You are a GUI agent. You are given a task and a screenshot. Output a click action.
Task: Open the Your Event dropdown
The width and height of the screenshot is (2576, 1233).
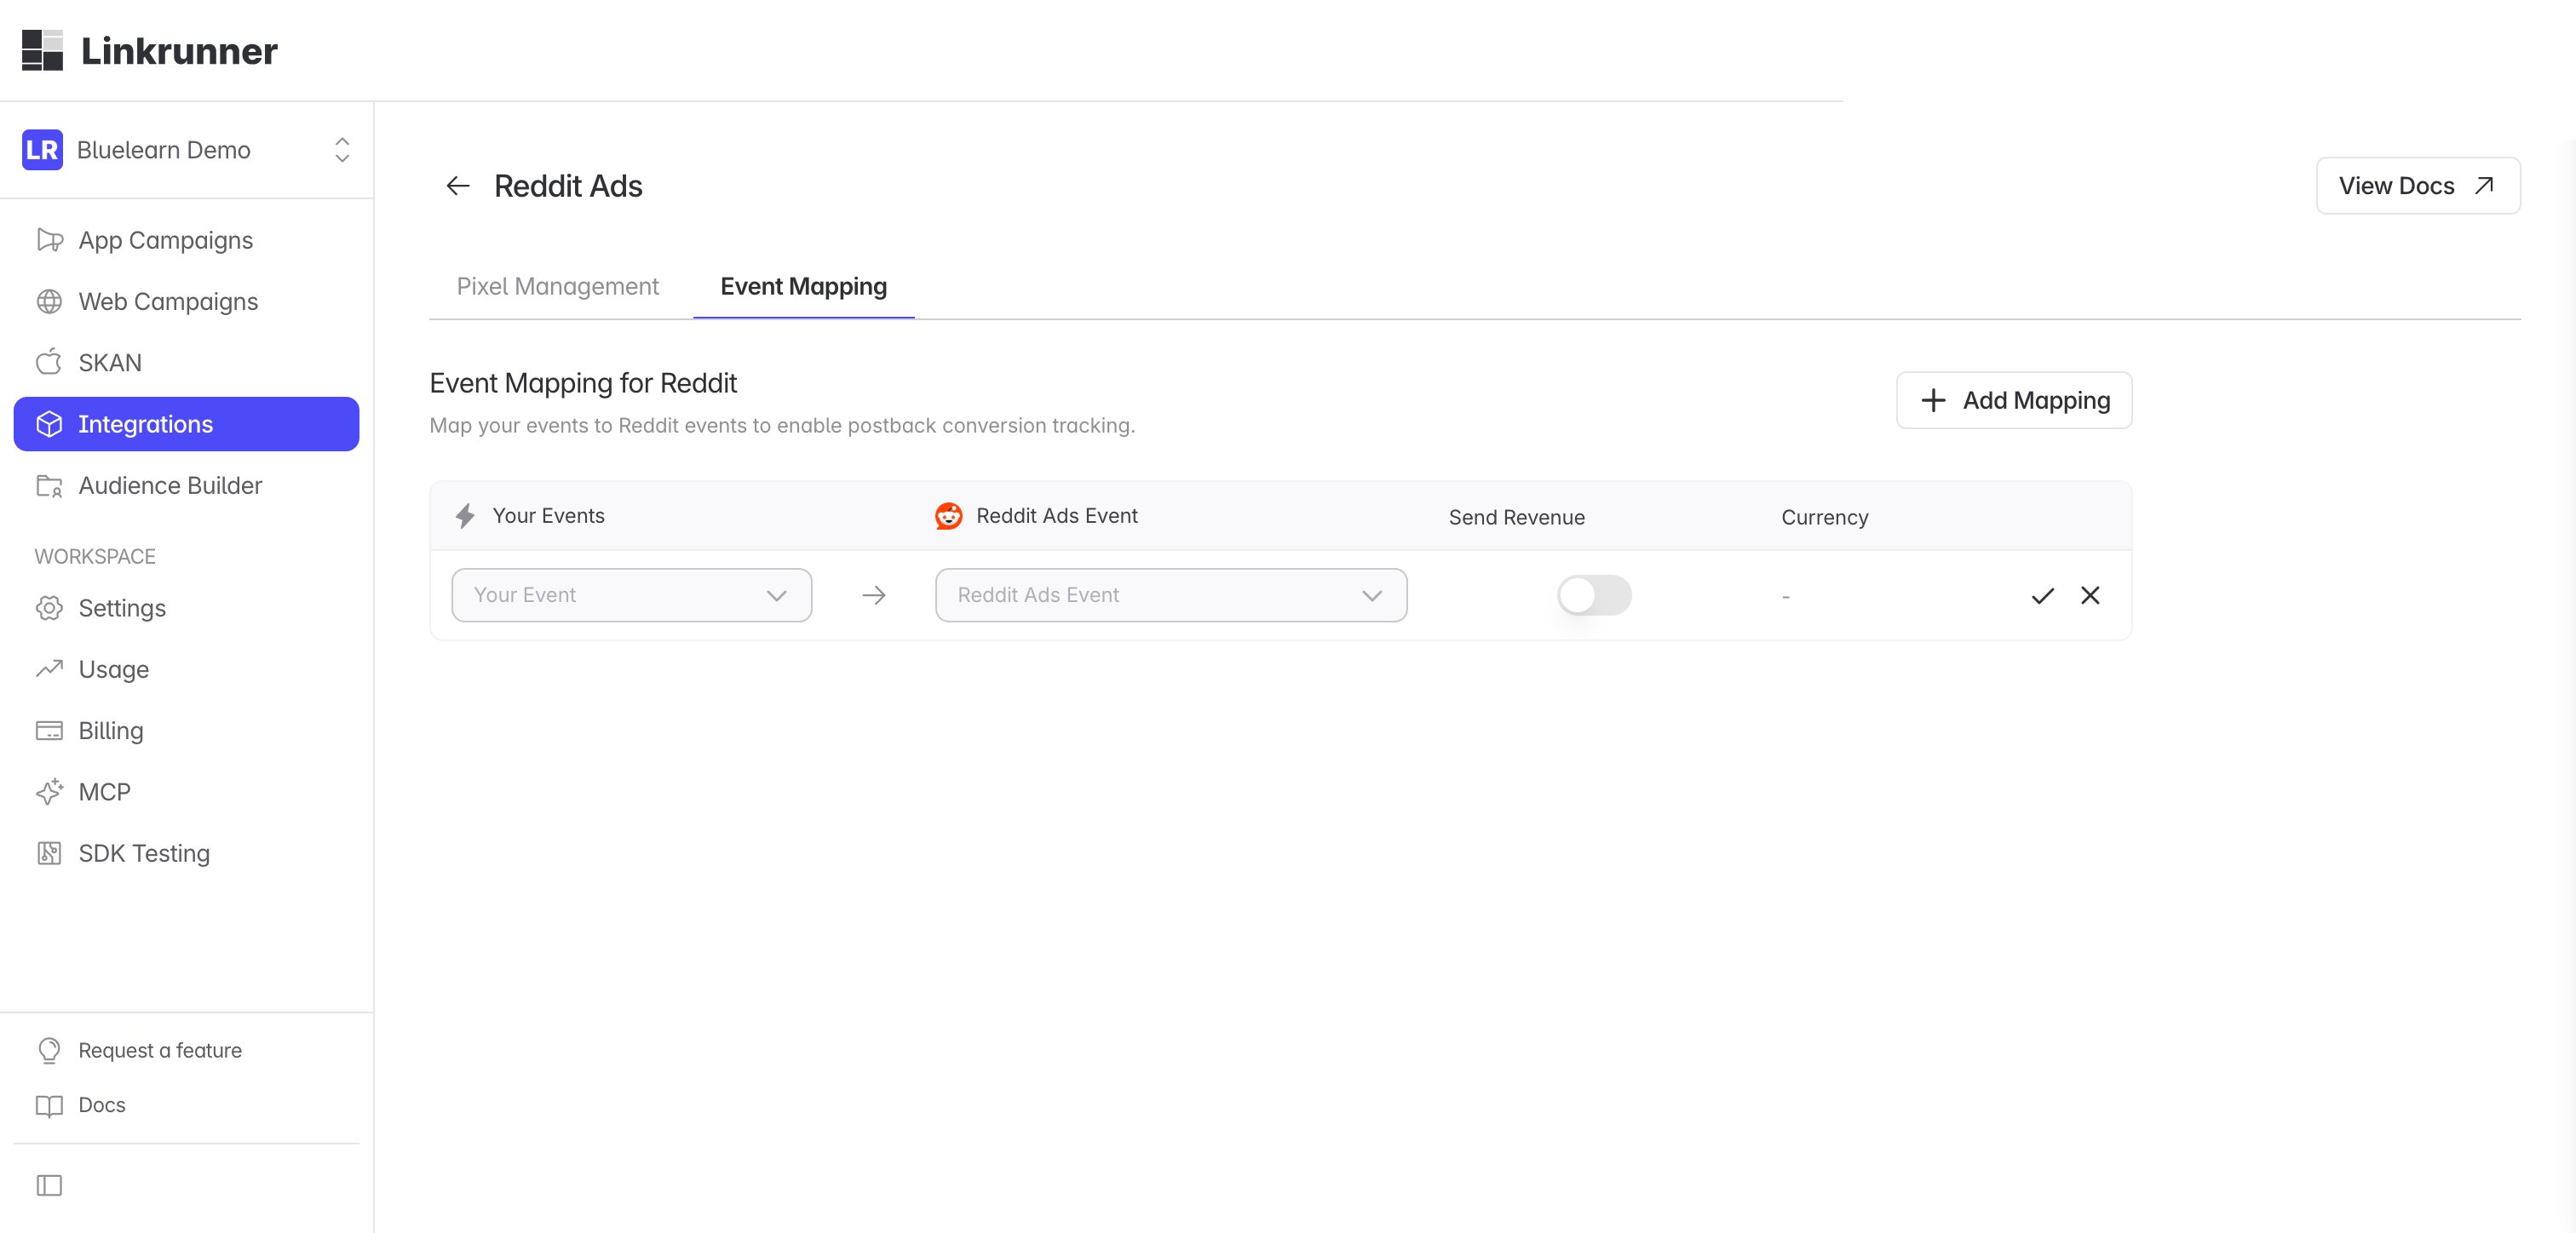632,595
